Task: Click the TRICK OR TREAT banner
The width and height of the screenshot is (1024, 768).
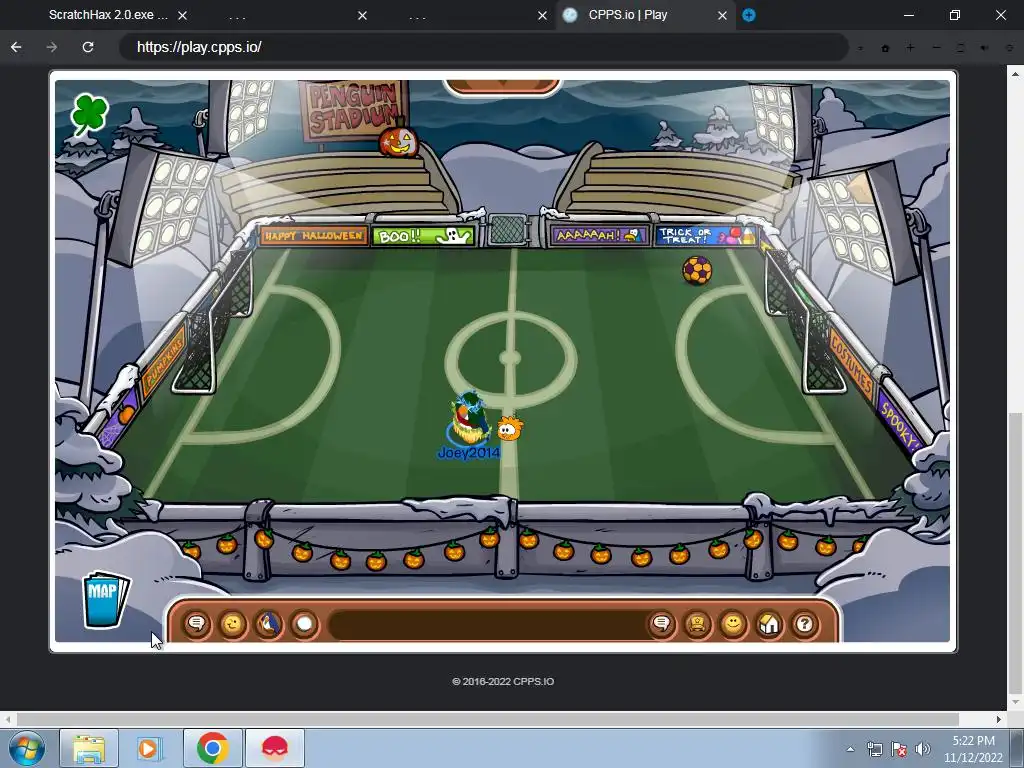Action: click(705, 235)
